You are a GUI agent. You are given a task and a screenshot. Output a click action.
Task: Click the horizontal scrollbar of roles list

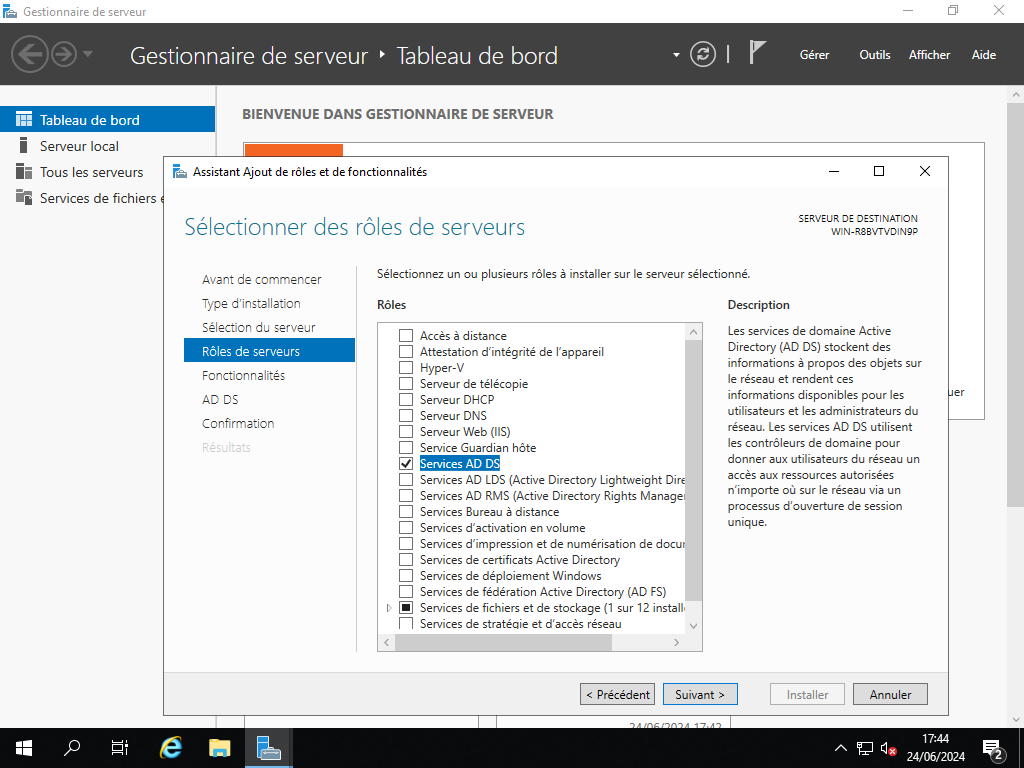pos(502,643)
